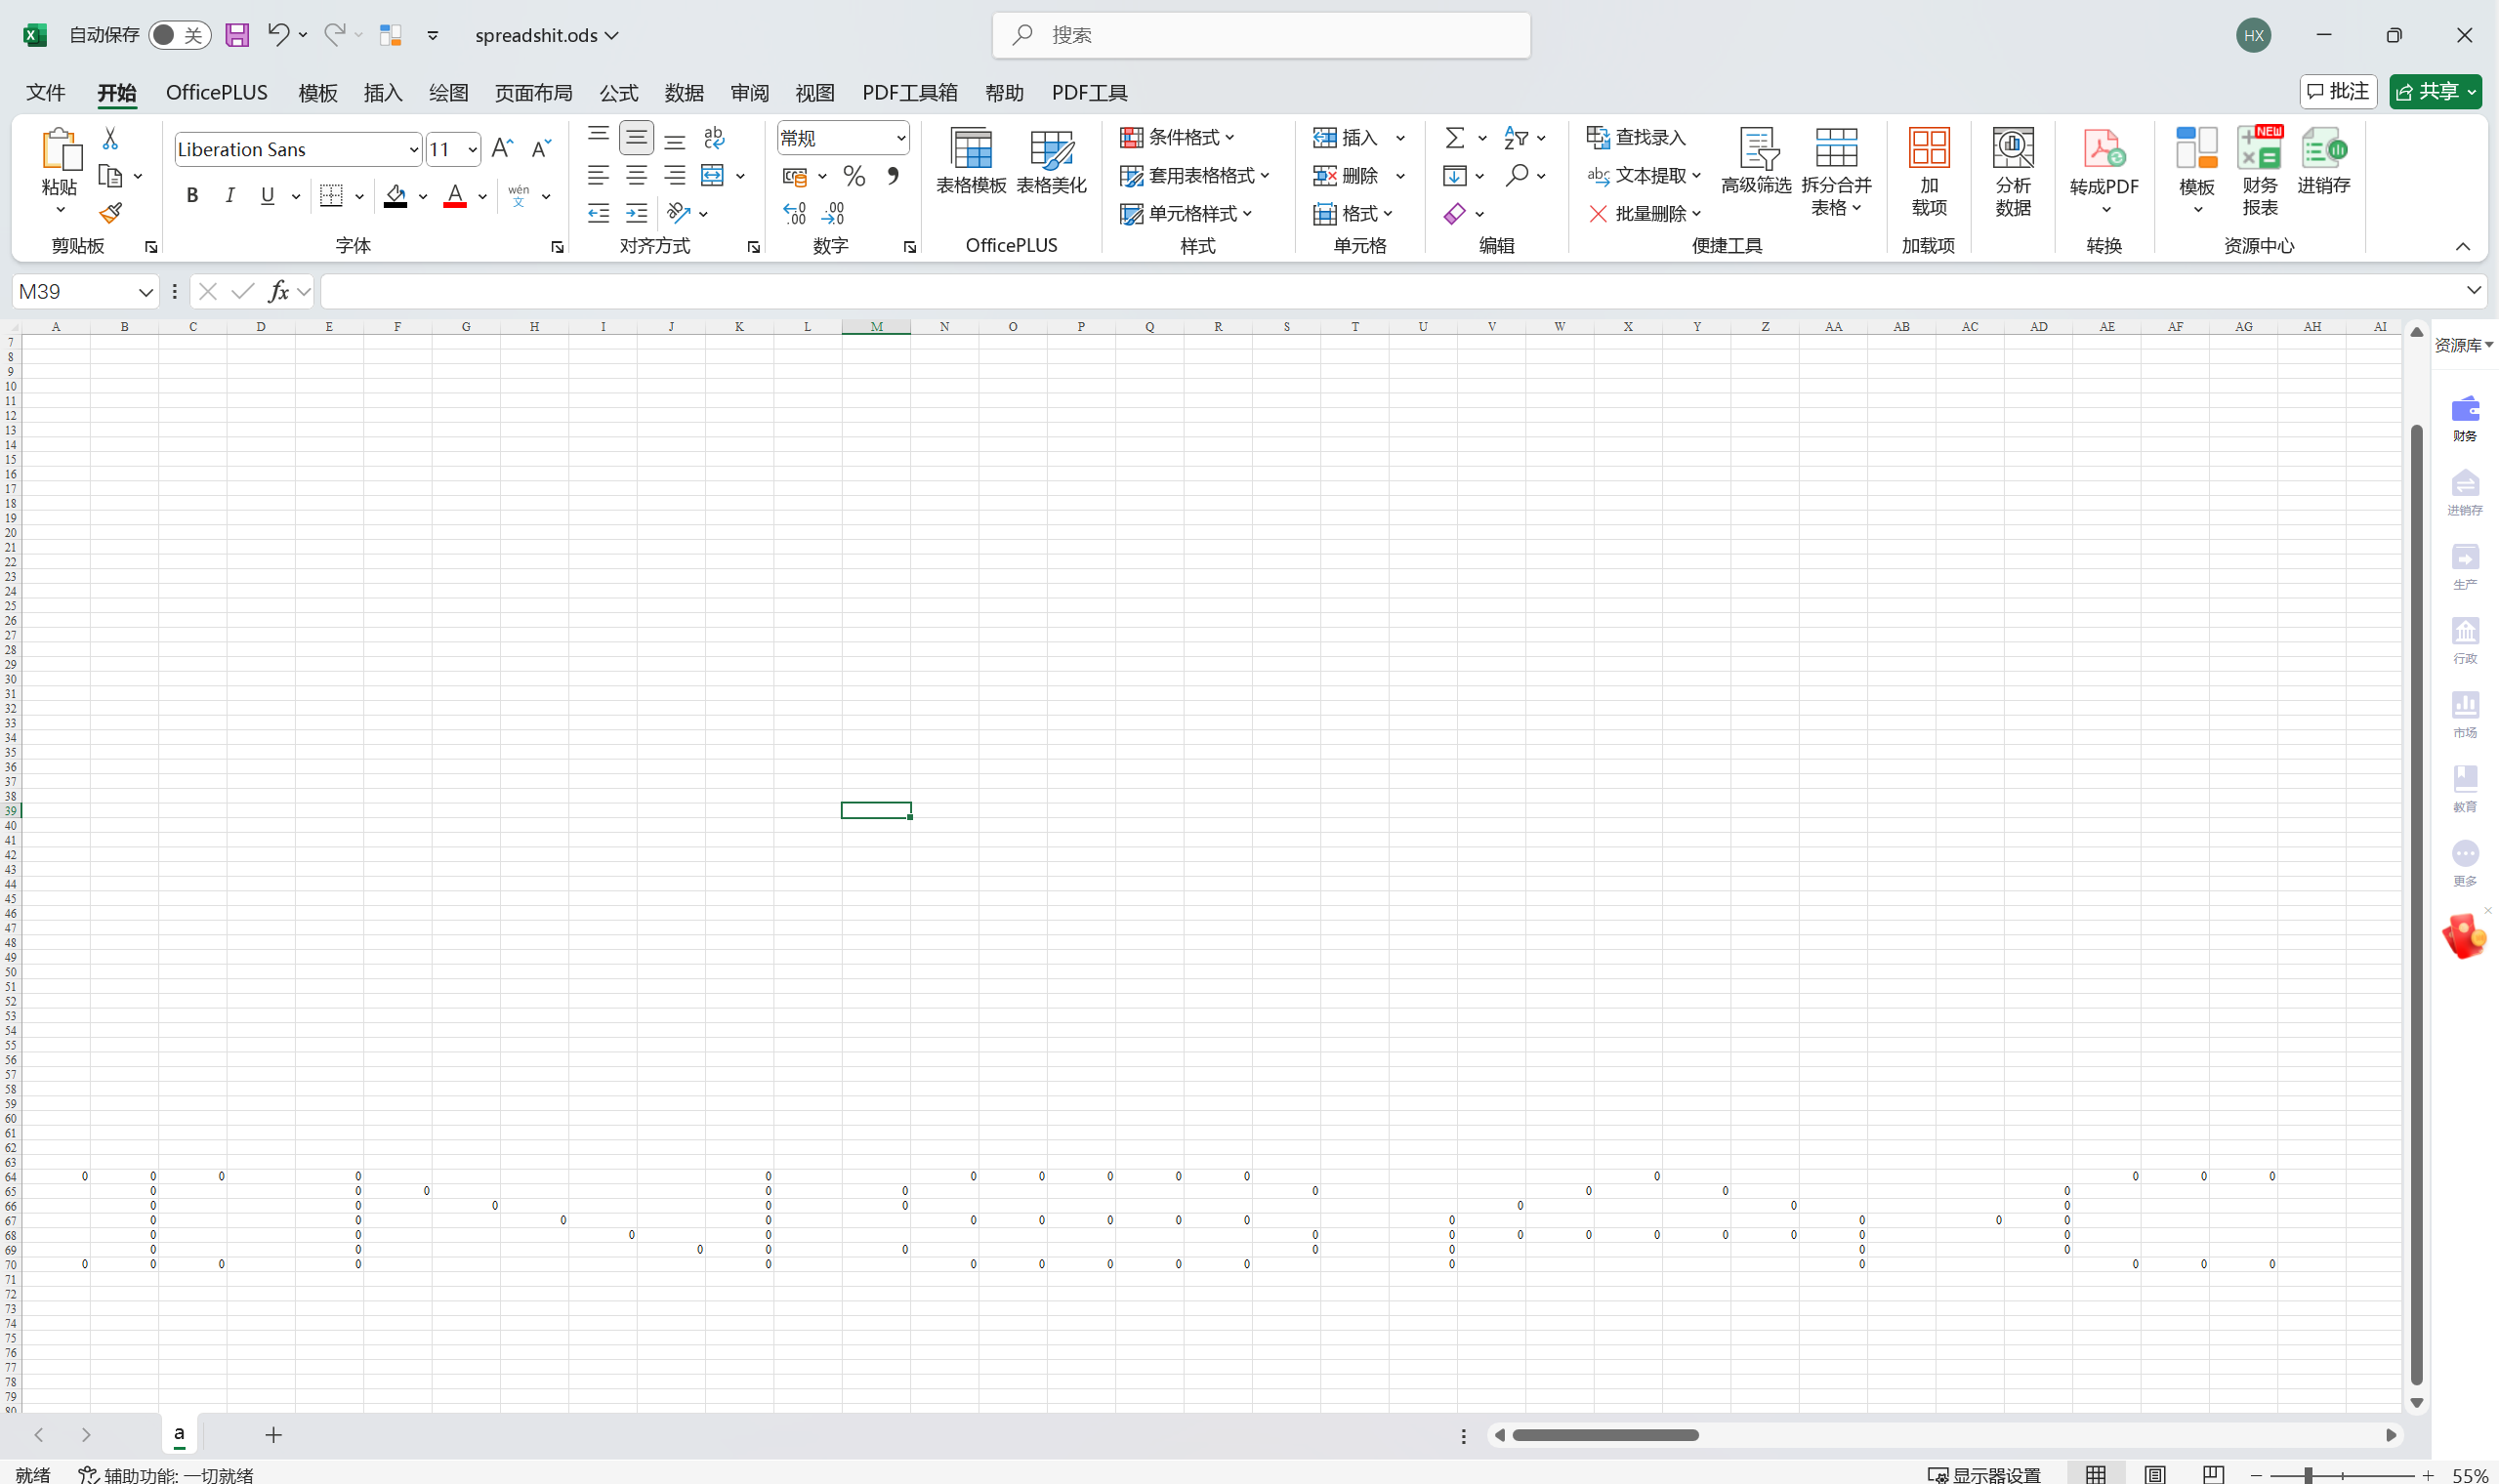The image size is (2499, 1484).
Task: Click the Paste clipboard icon
Action: pyautogui.click(x=60, y=150)
